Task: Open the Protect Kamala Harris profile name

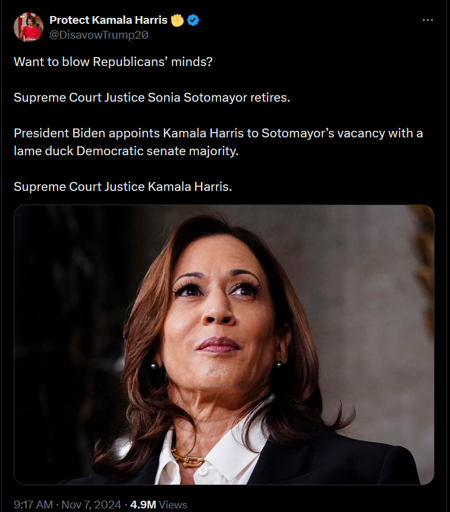Action: coord(108,20)
